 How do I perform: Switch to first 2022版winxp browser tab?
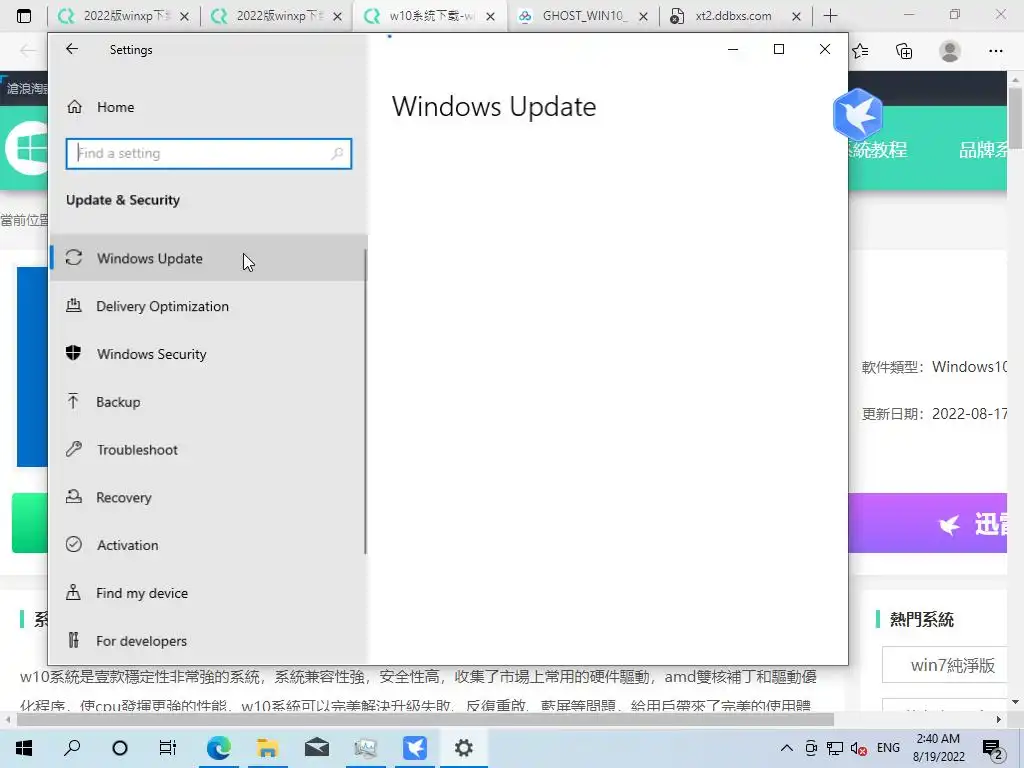[124, 16]
